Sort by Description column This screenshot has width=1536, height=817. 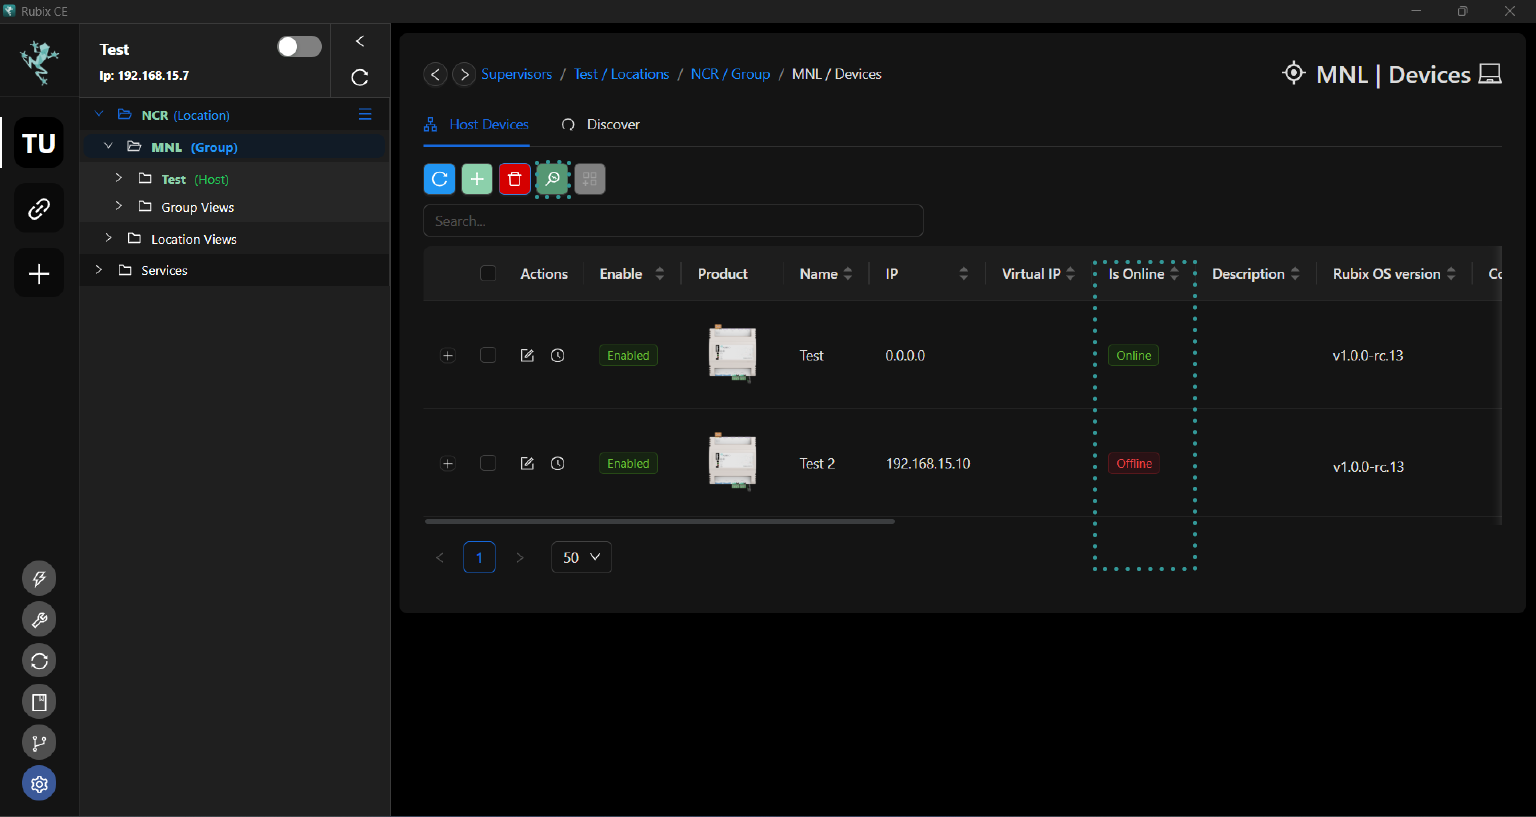[x=1295, y=274]
